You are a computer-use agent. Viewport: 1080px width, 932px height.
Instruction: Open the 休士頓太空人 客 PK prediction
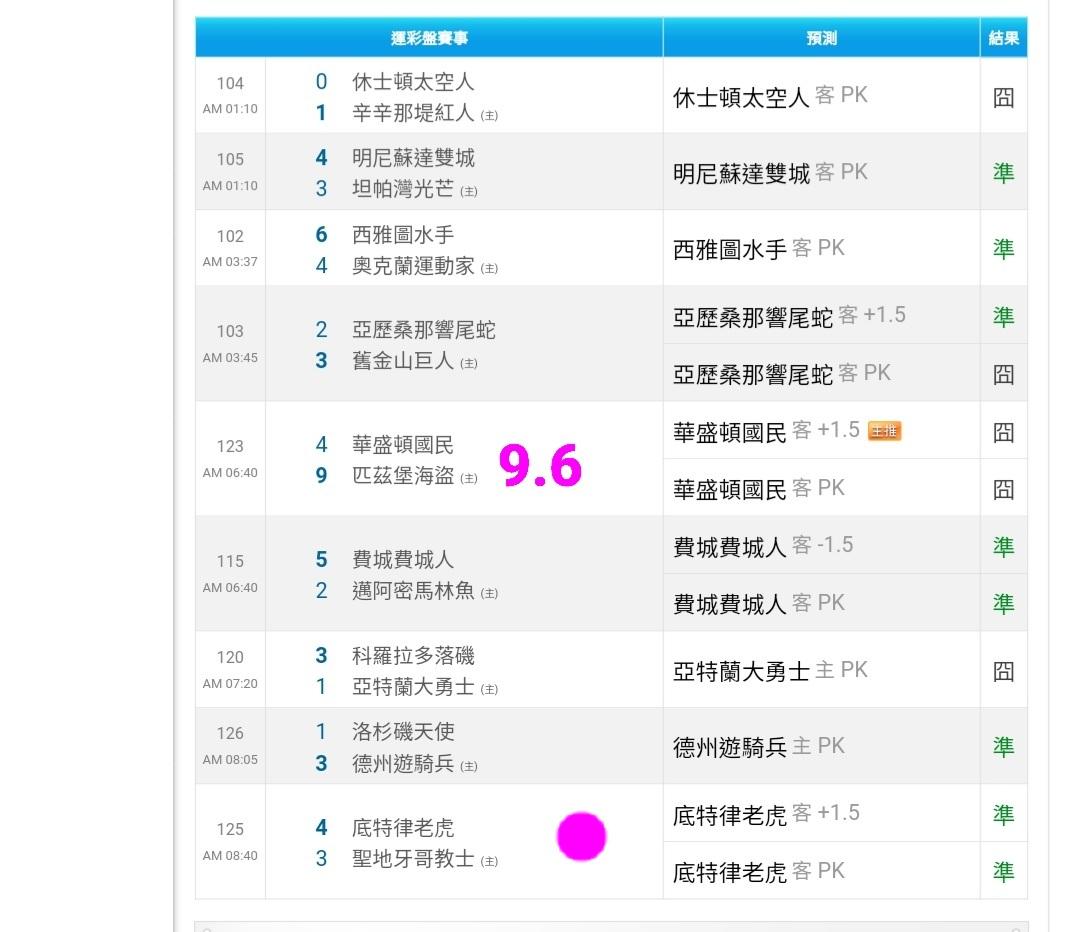click(770, 96)
